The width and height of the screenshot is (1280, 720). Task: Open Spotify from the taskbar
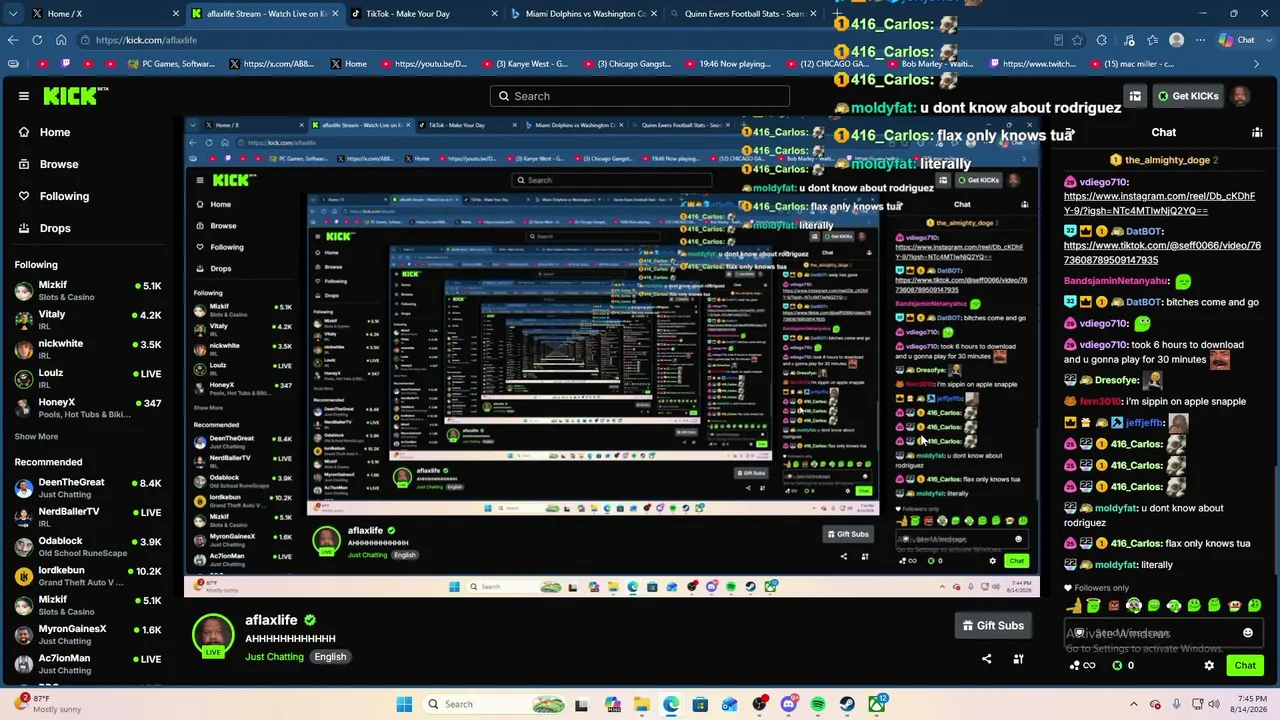click(x=818, y=704)
